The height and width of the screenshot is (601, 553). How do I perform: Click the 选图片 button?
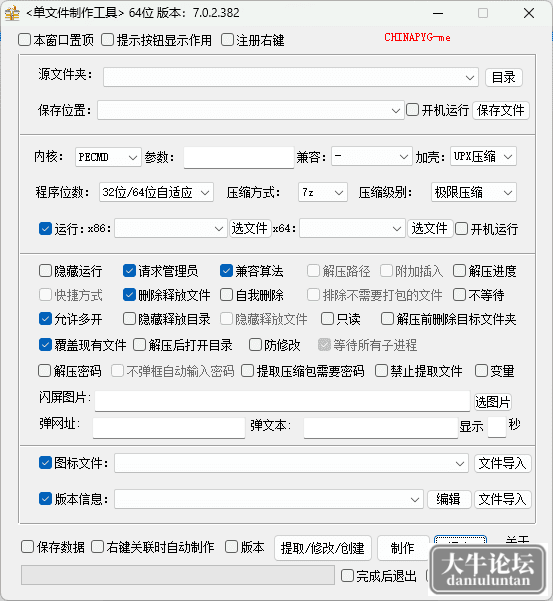pos(493,402)
